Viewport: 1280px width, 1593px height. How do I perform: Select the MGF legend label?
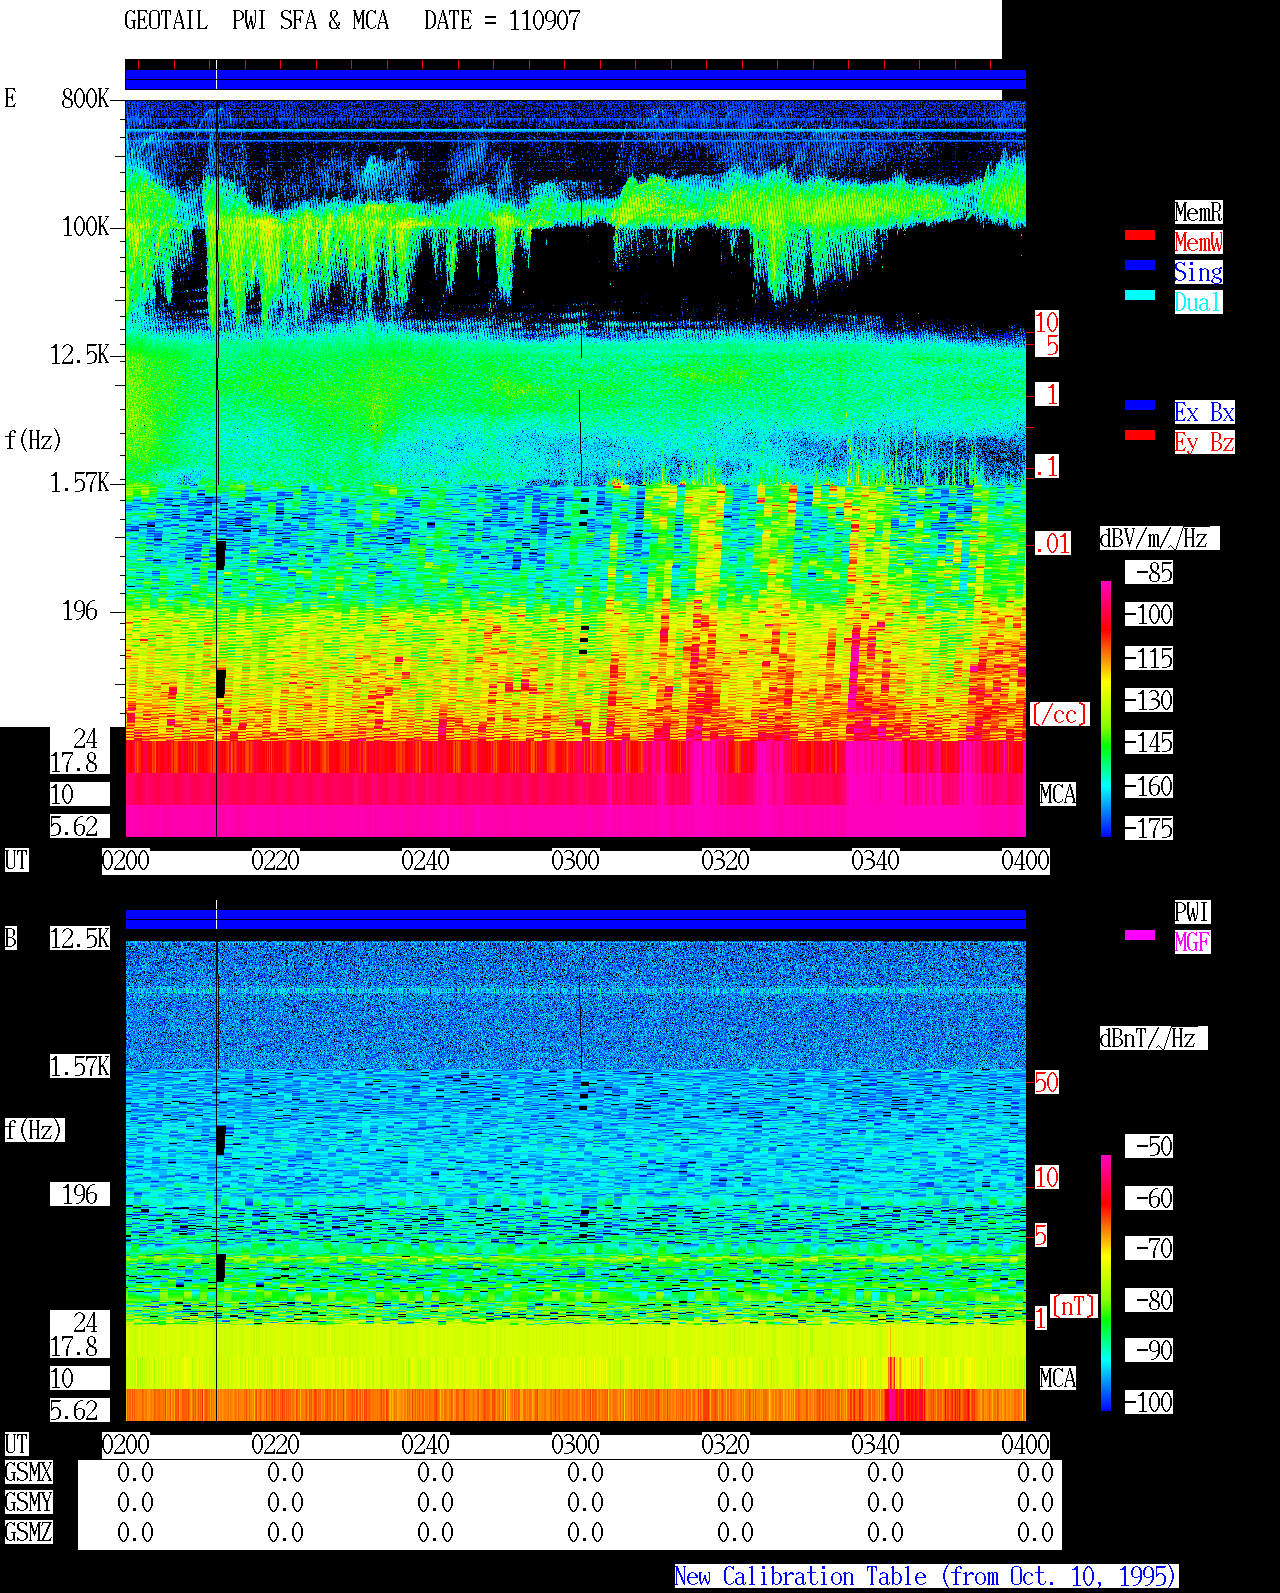1192,942
